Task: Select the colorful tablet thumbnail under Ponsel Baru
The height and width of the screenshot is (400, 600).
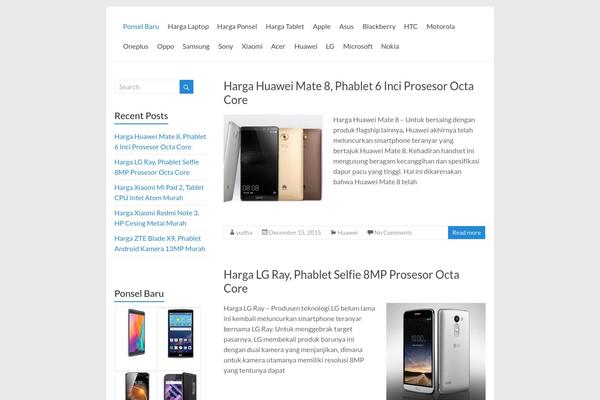Action: click(136, 333)
